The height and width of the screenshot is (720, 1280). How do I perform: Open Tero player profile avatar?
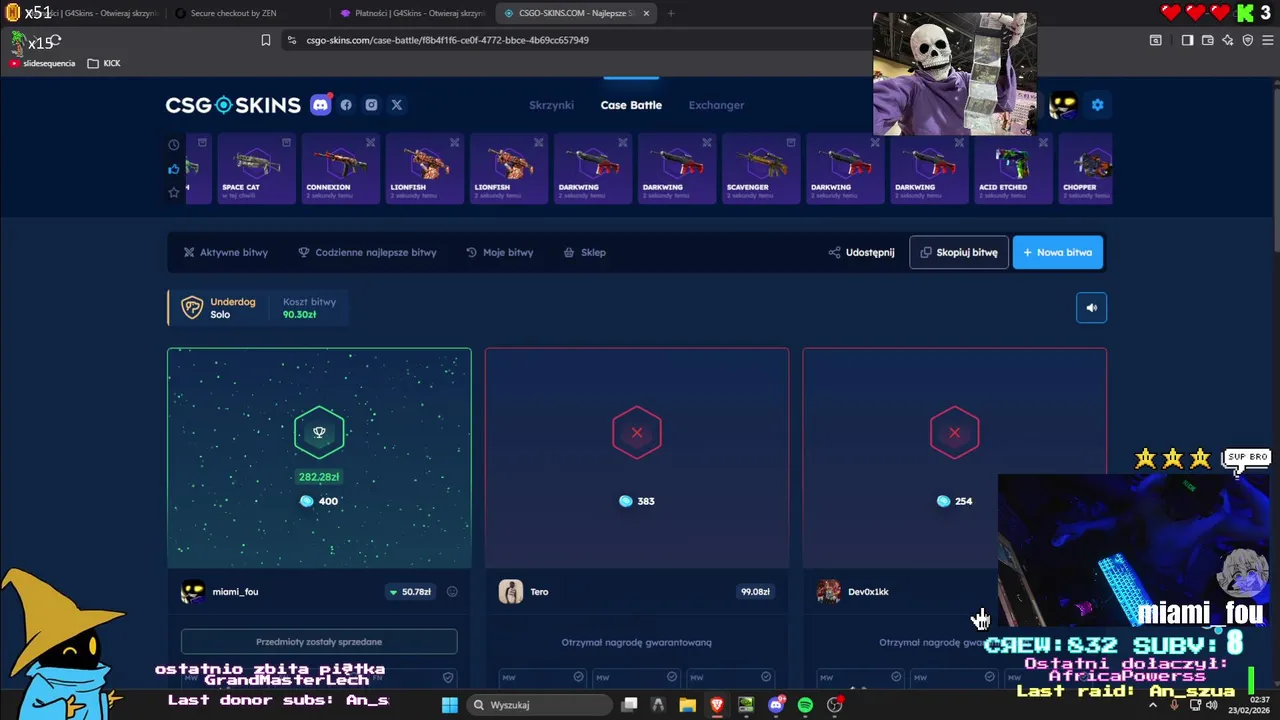click(x=510, y=592)
